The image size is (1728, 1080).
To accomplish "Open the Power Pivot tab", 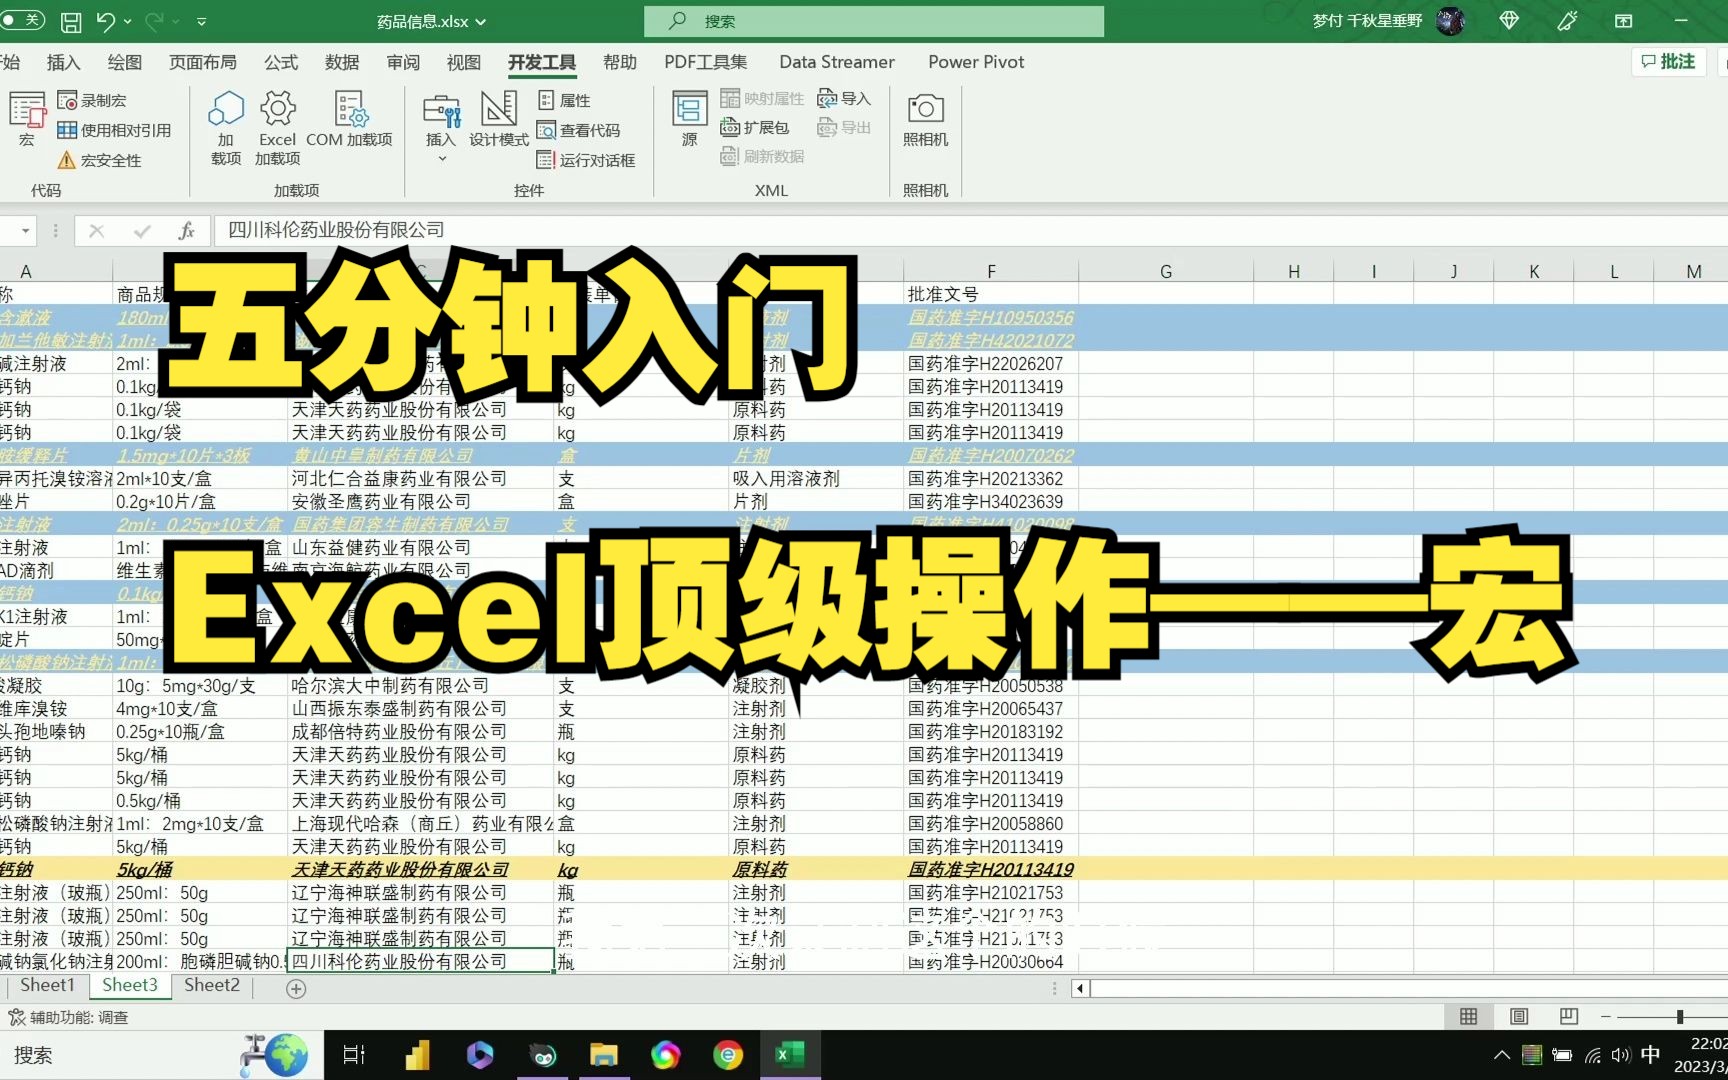I will 976,62.
